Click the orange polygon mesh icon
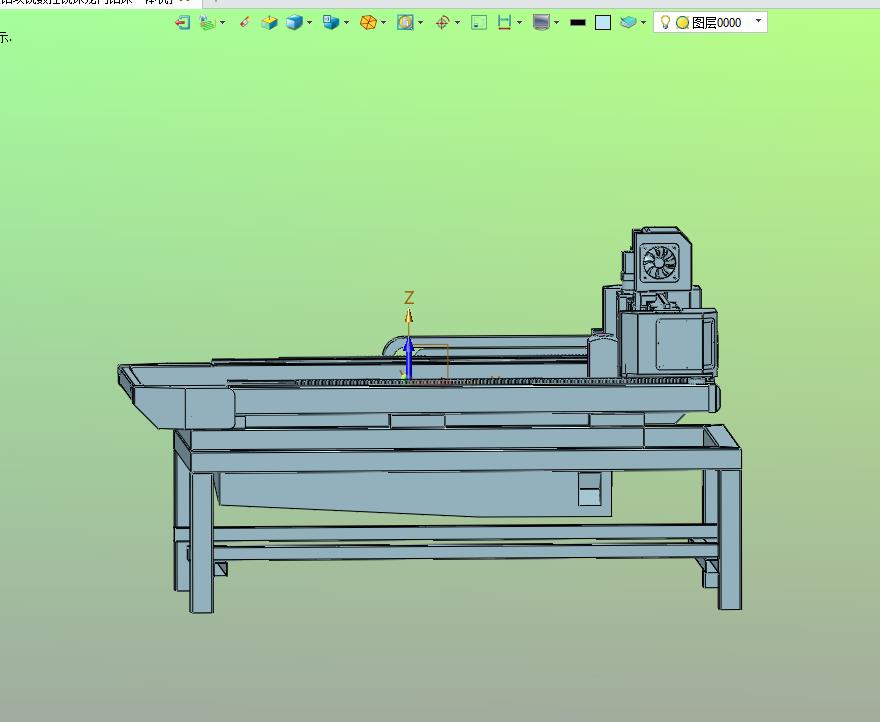 (x=368, y=22)
